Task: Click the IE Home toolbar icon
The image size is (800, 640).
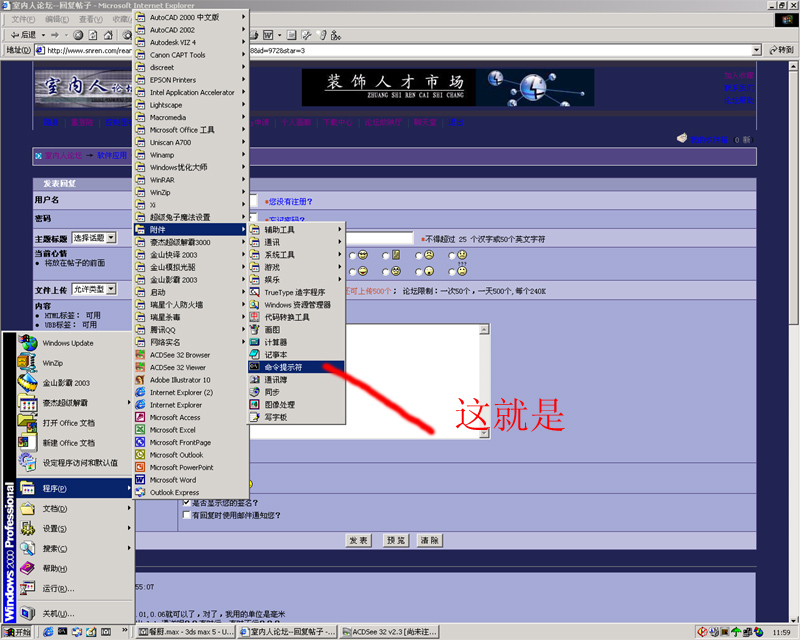Action: pos(108,35)
